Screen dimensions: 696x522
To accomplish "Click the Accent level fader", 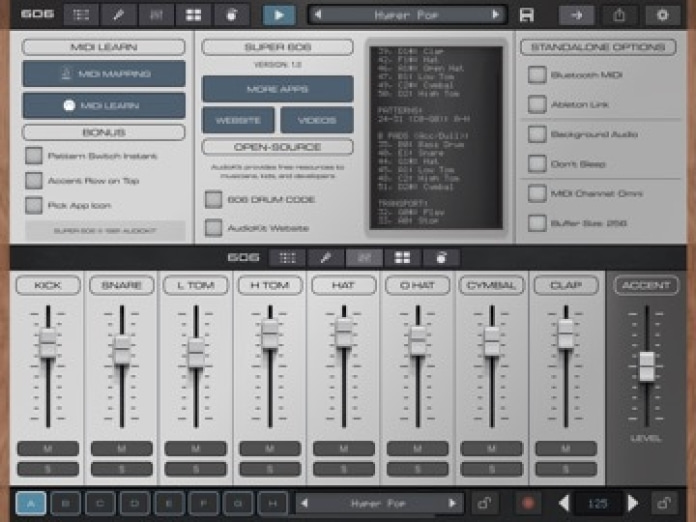I will (x=647, y=366).
